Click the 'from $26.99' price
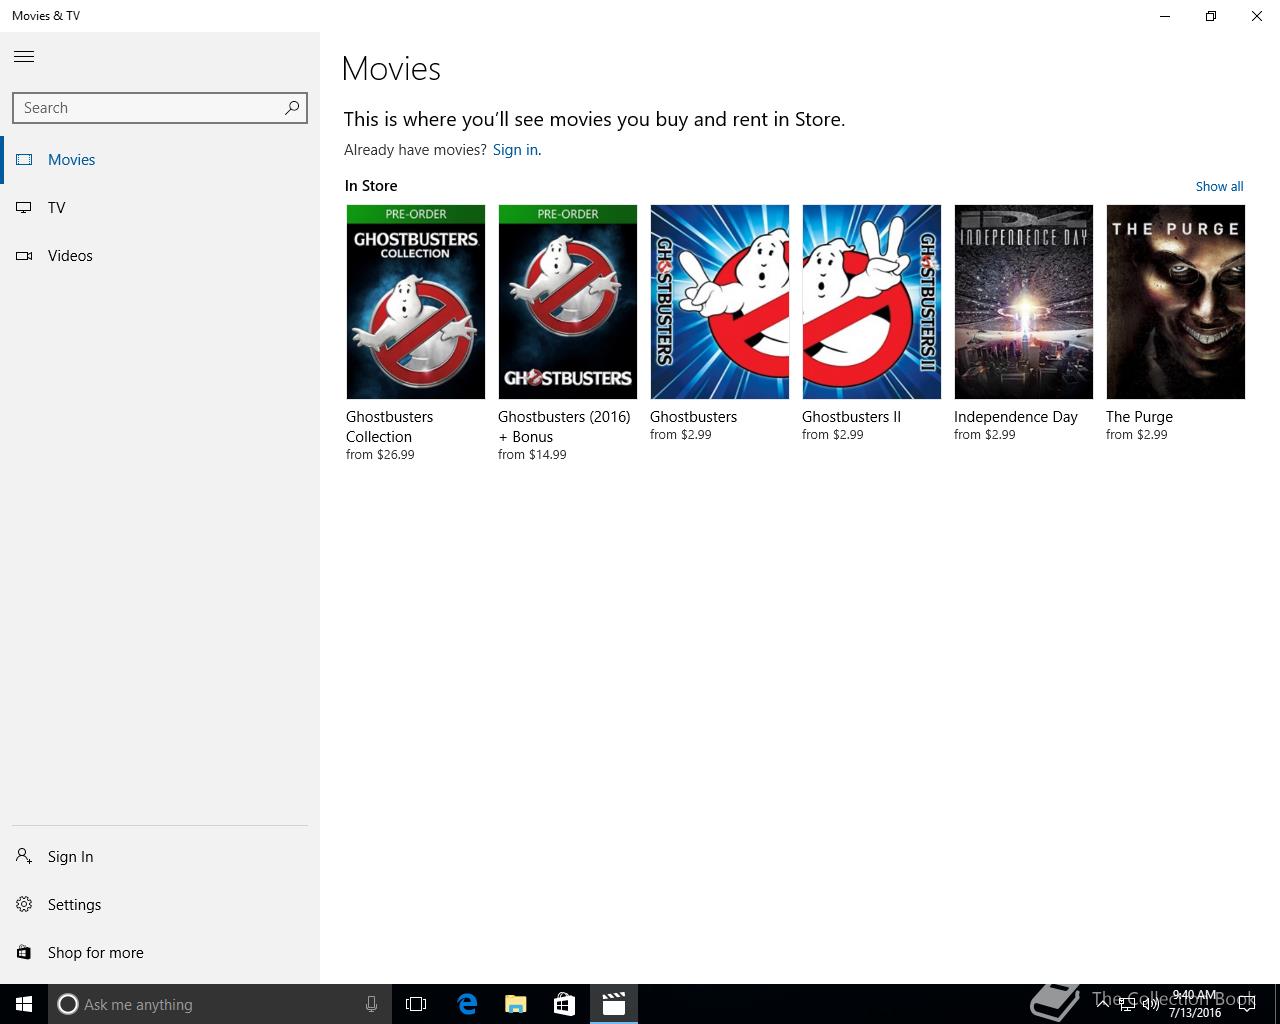Image resolution: width=1280 pixels, height=1024 pixels. (380, 455)
